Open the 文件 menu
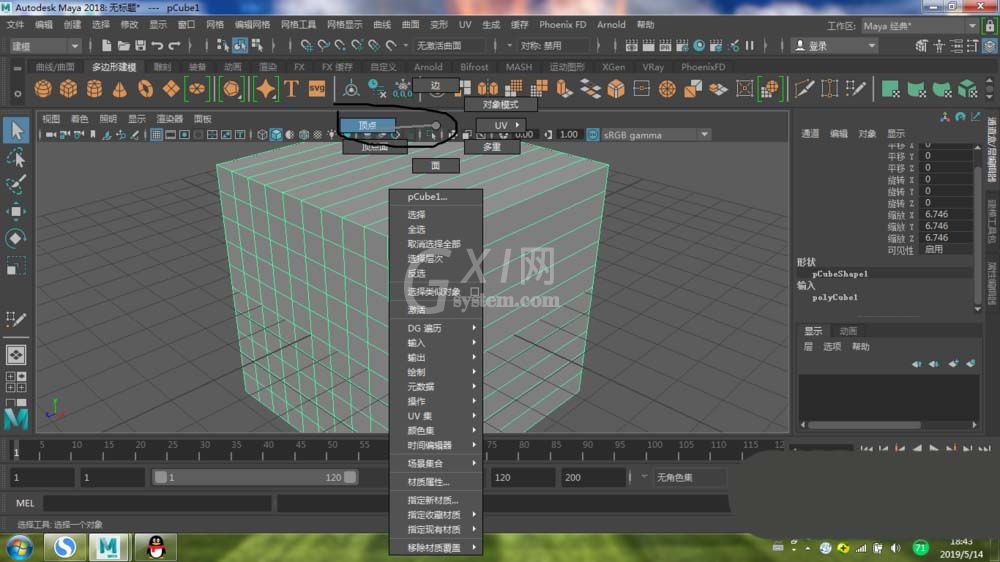Screen dimensions: 1000x562 pos(15,25)
